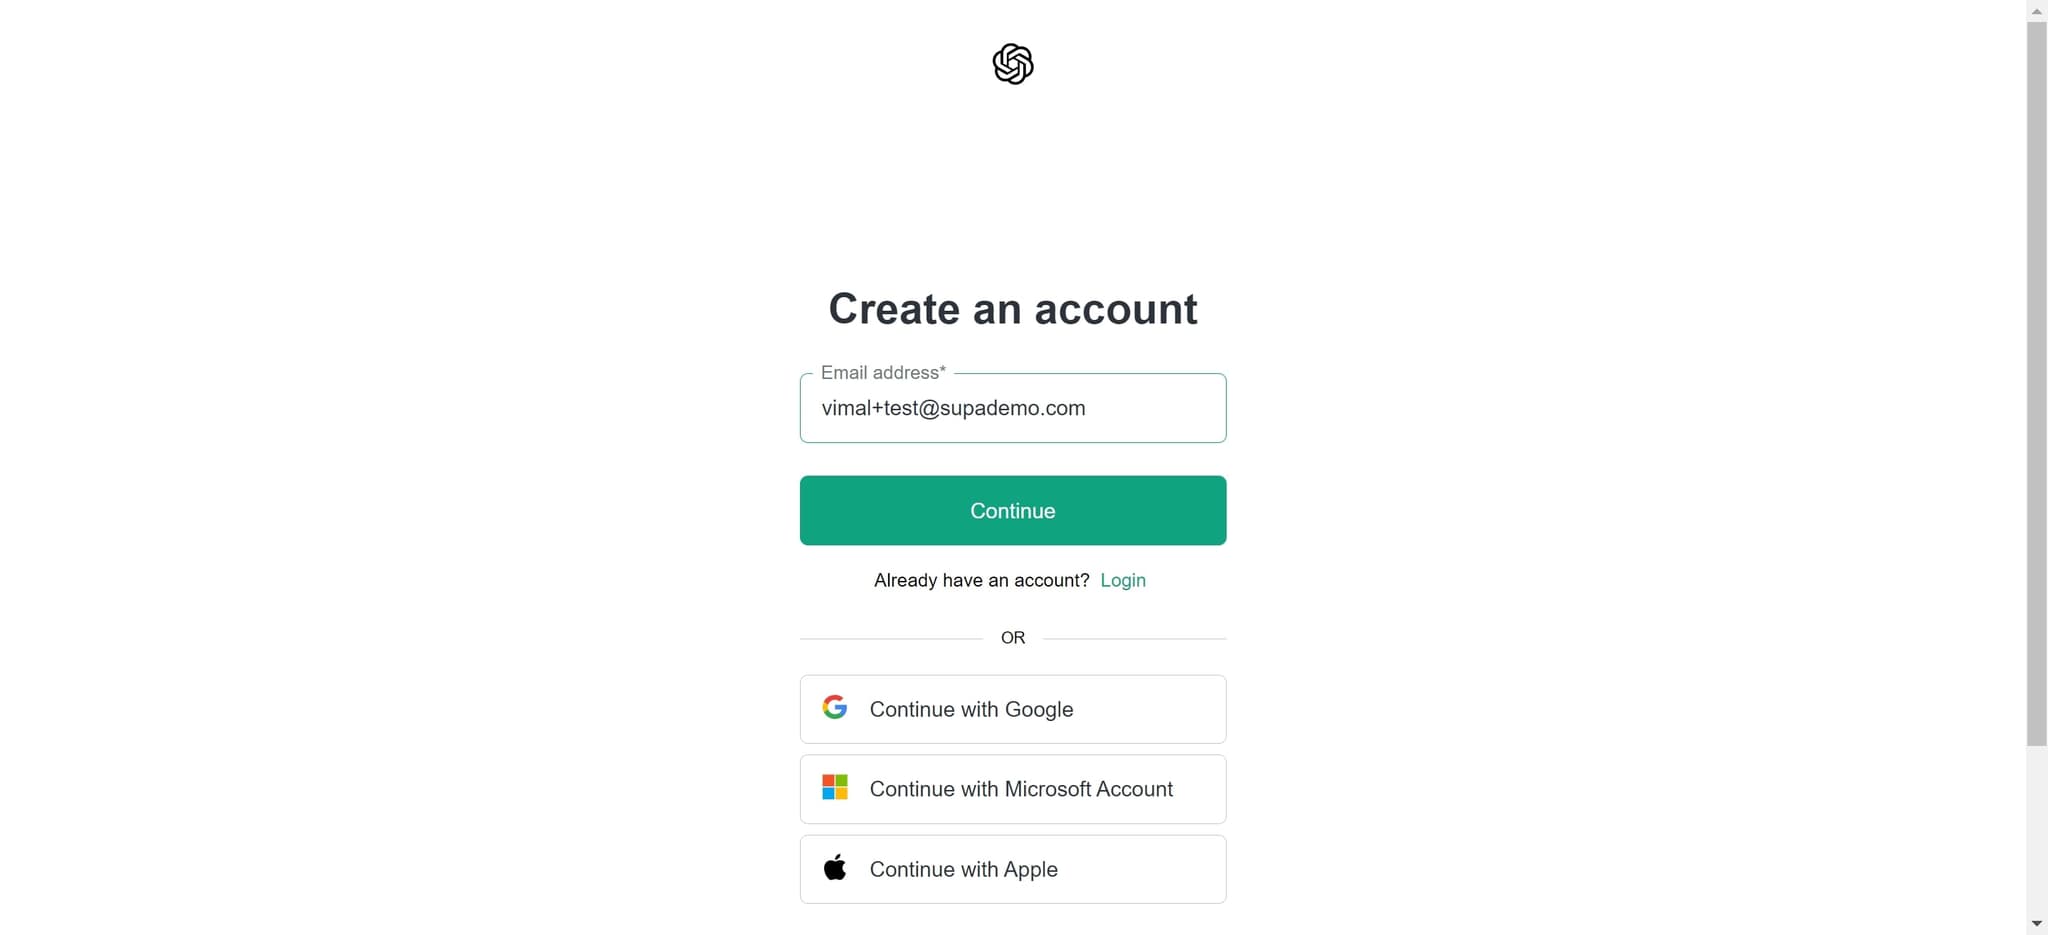Open the Login link

pos(1122,580)
